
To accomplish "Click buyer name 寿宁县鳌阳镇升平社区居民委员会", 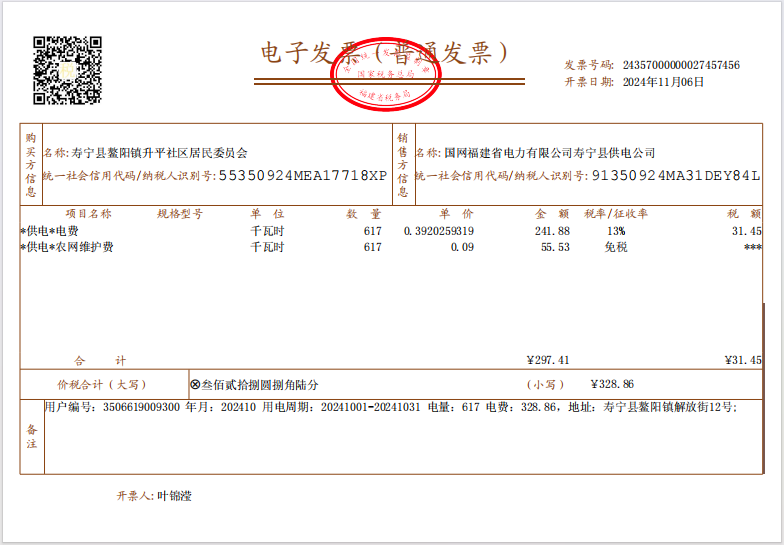I will pos(159,153).
